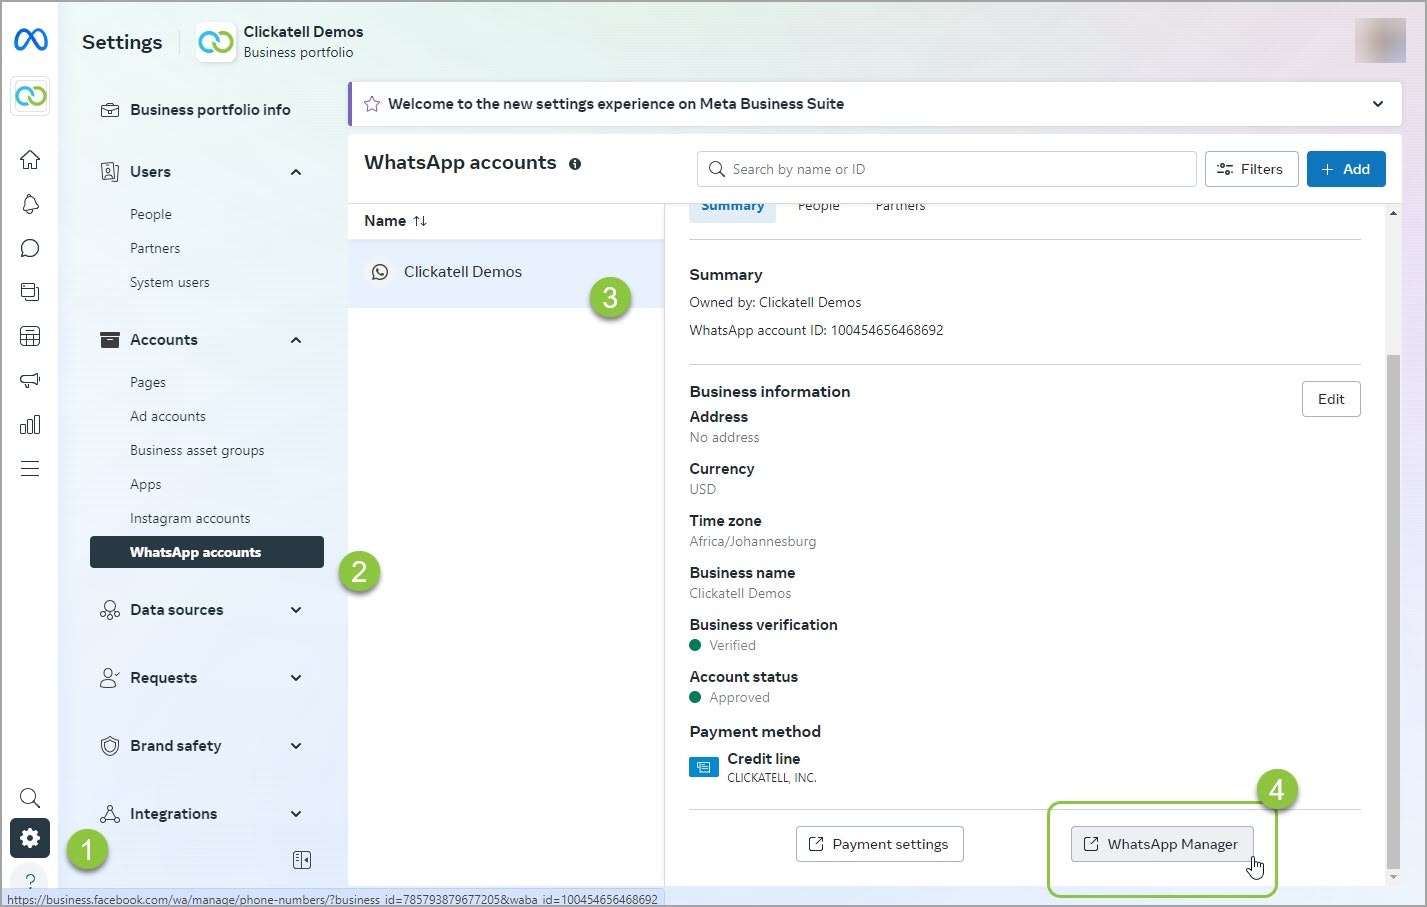Expand the Brand safety section

tap(296, 746)
